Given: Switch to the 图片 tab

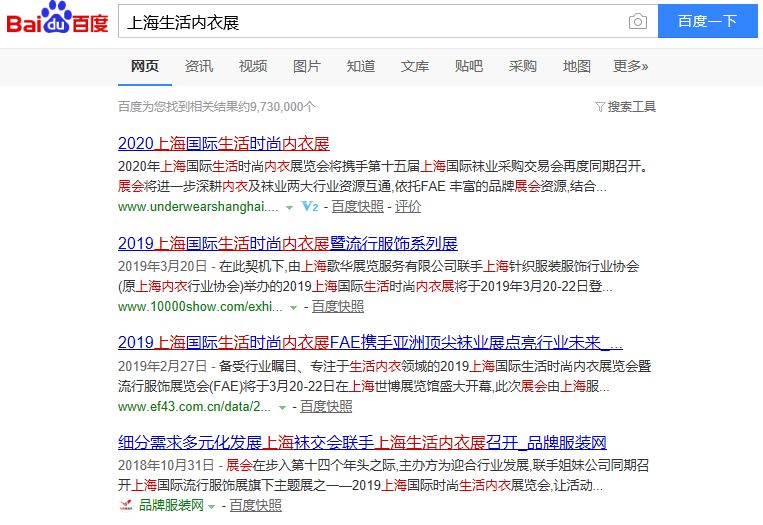Looking at the screenshot, I should point(307,66).
